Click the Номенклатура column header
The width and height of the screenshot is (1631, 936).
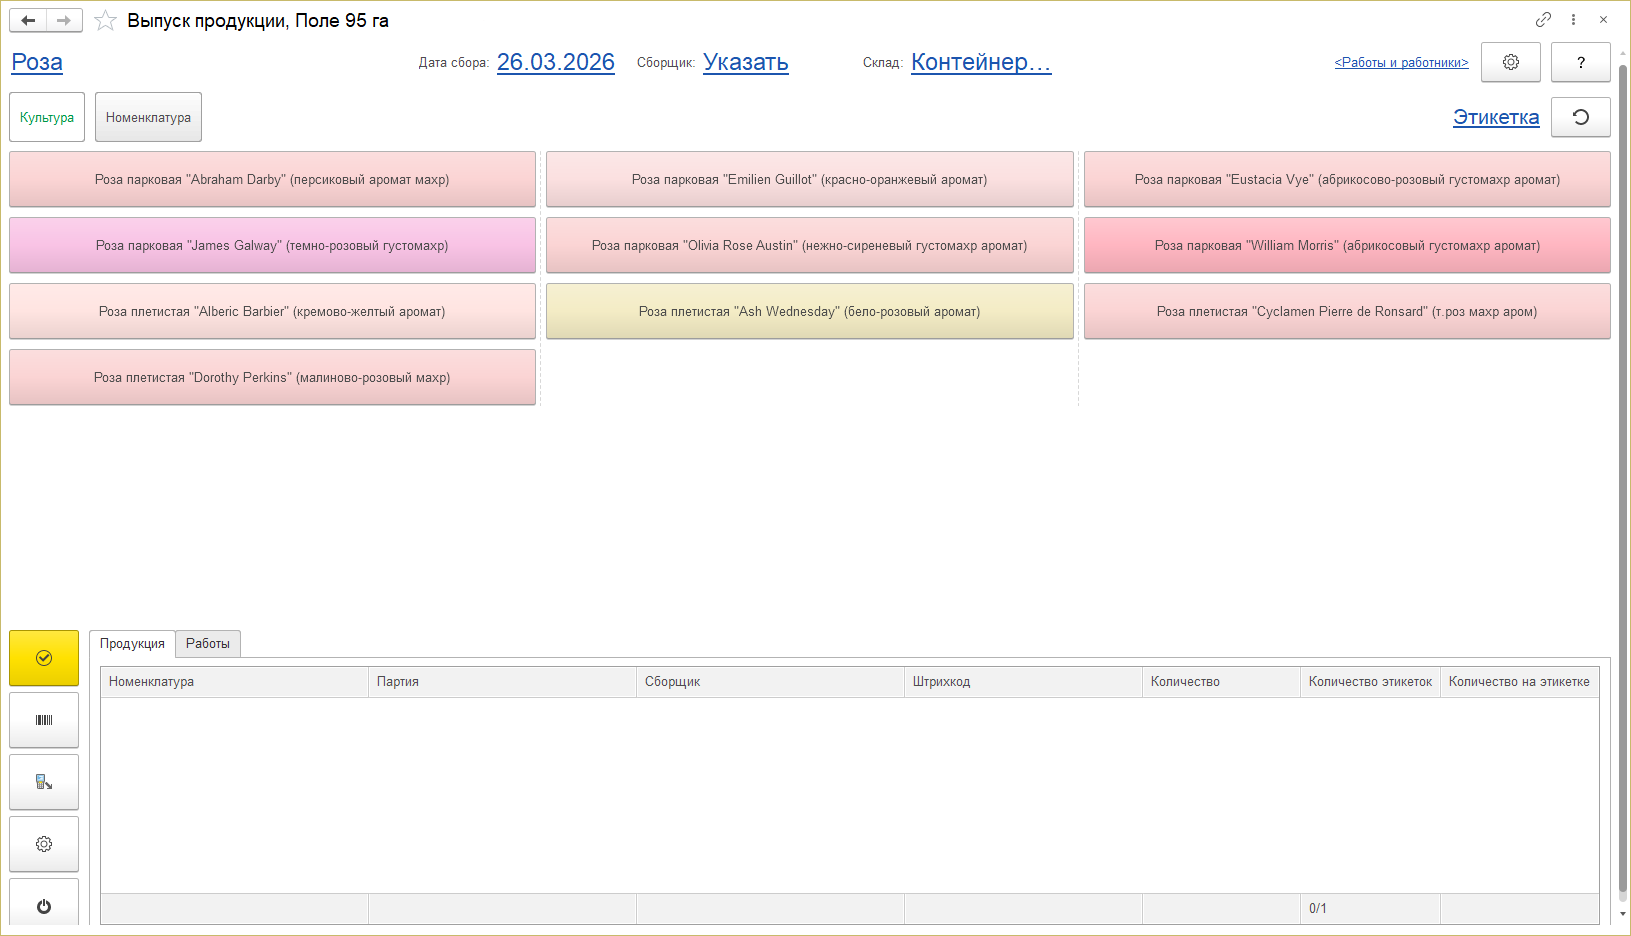click(235, 682)
